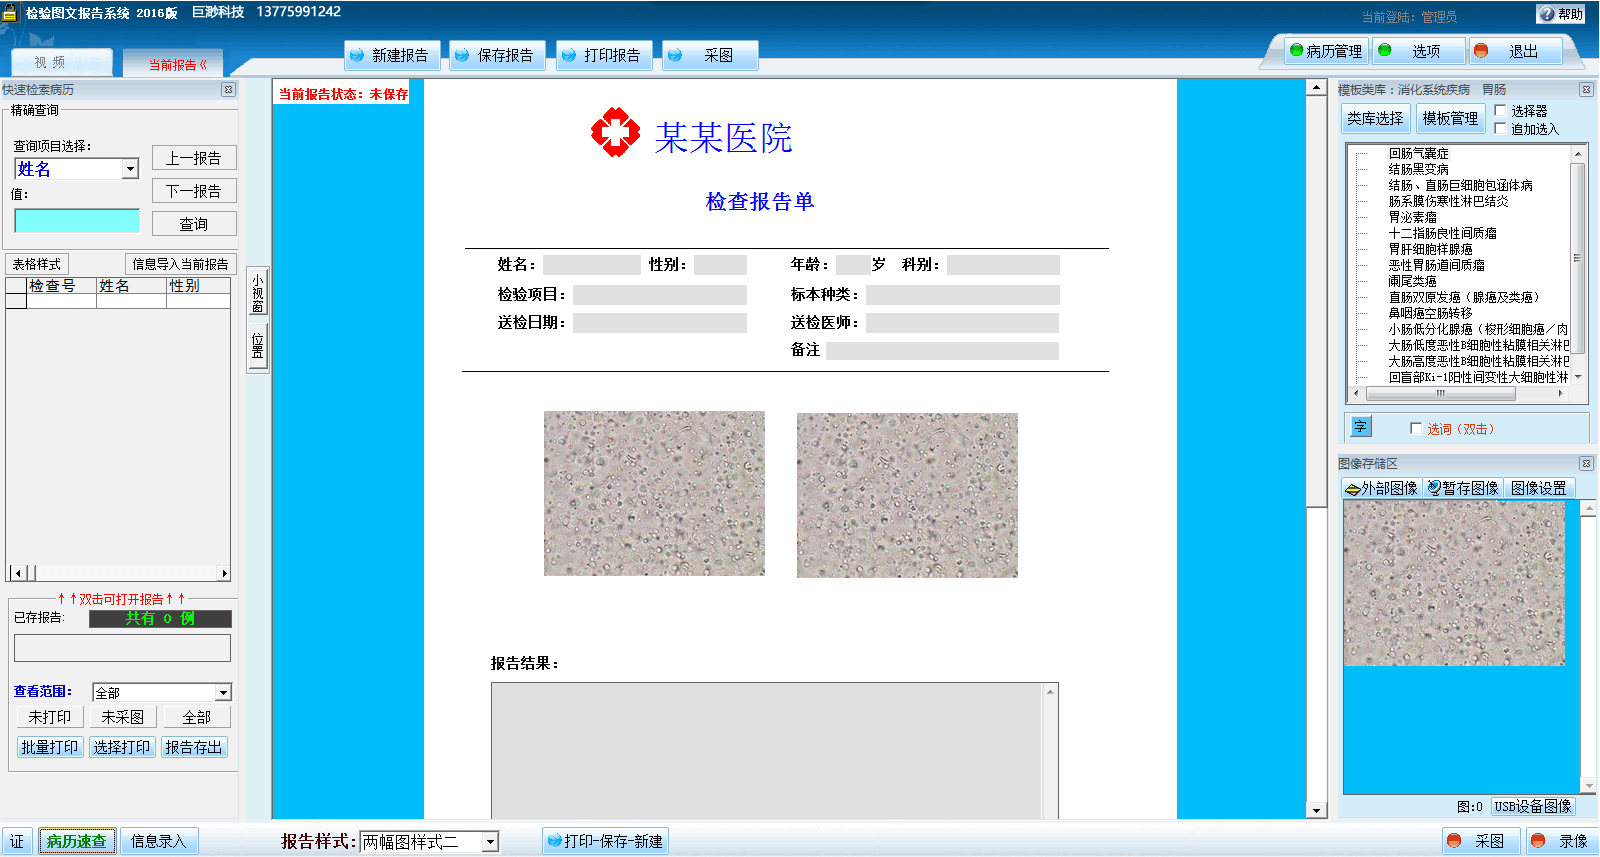Click the 上一报告 button
The image size is (1600, 857).
pos(194,158)
